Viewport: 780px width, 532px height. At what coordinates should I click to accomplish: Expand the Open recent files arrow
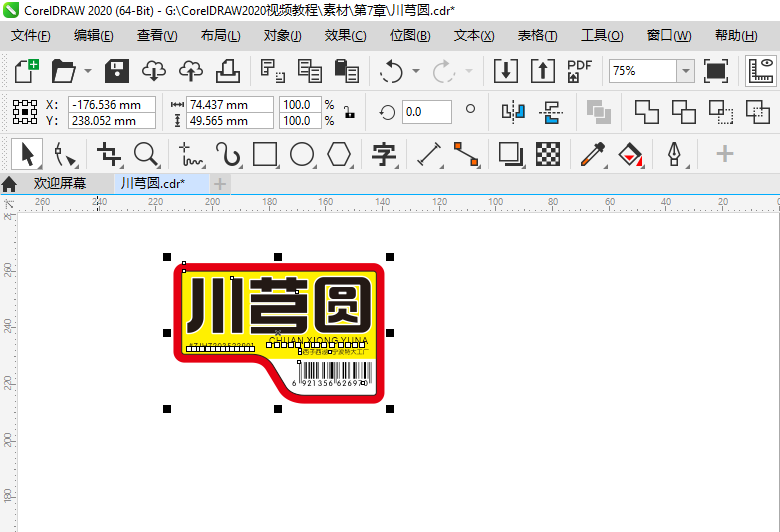pos(88,71)
